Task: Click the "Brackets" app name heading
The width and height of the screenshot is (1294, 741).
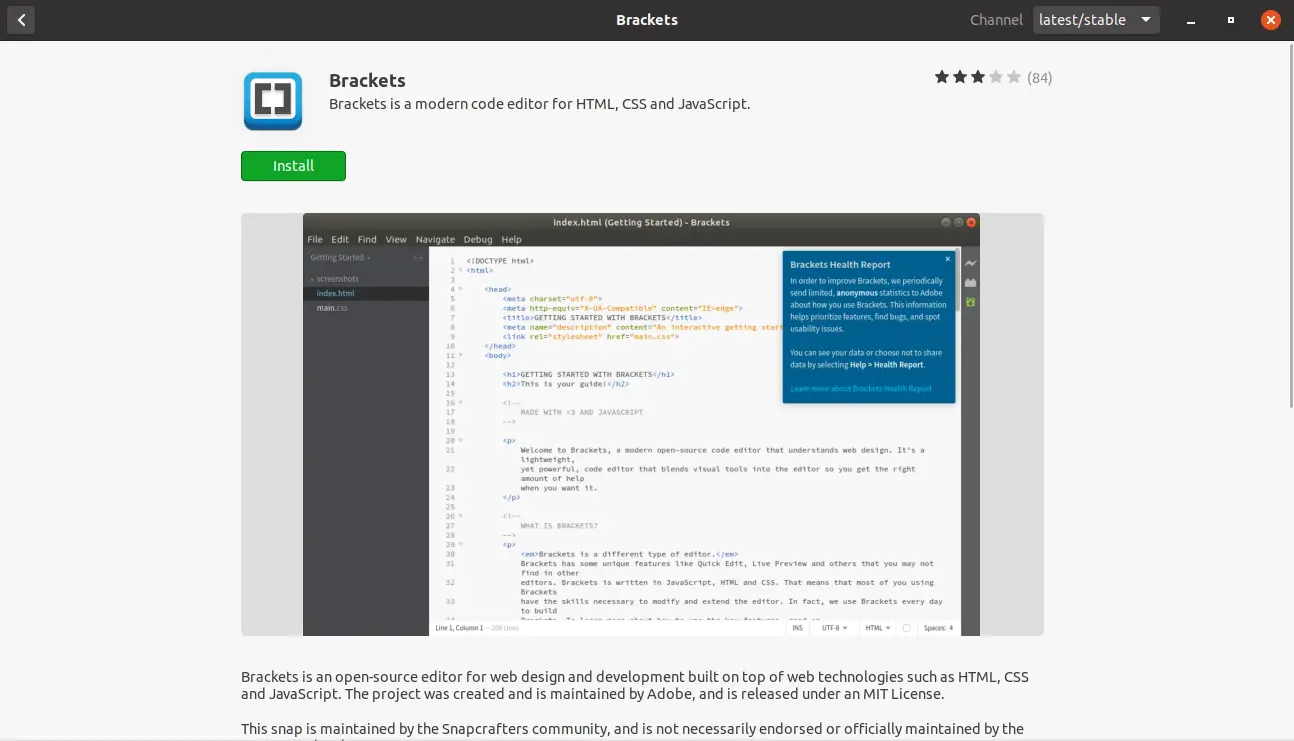Action: 367,81
